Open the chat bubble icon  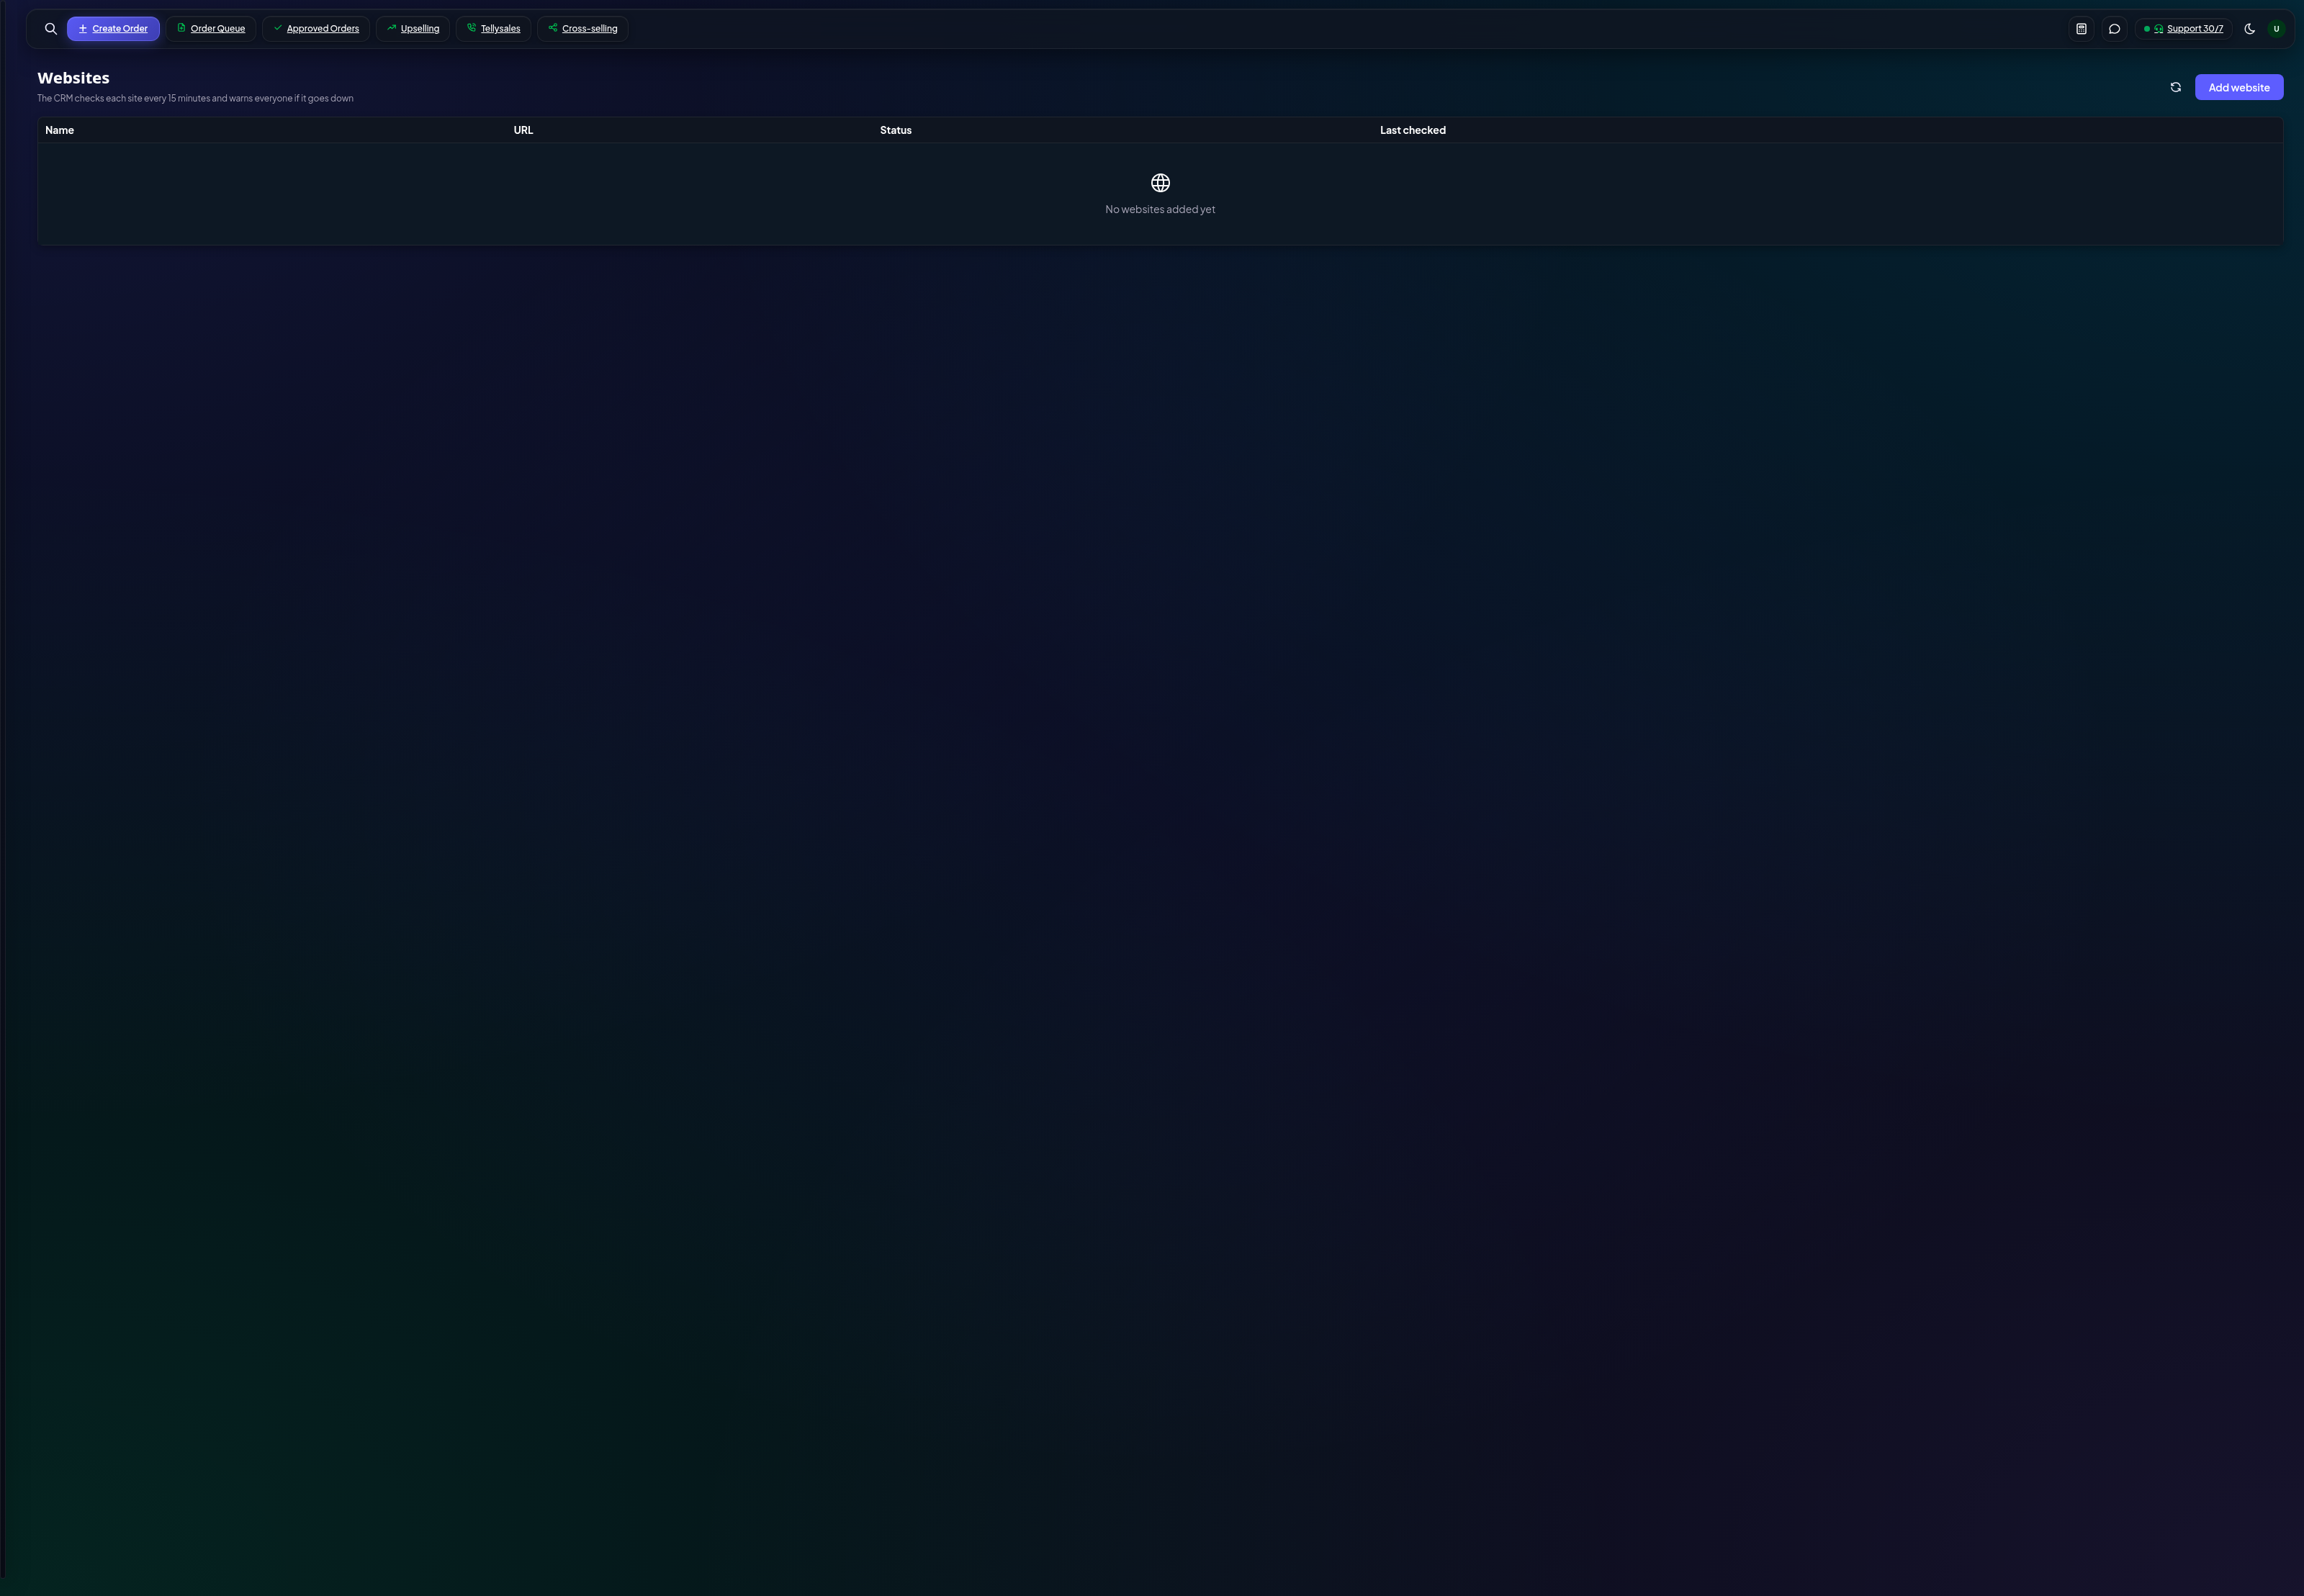tap(2114, 29)
